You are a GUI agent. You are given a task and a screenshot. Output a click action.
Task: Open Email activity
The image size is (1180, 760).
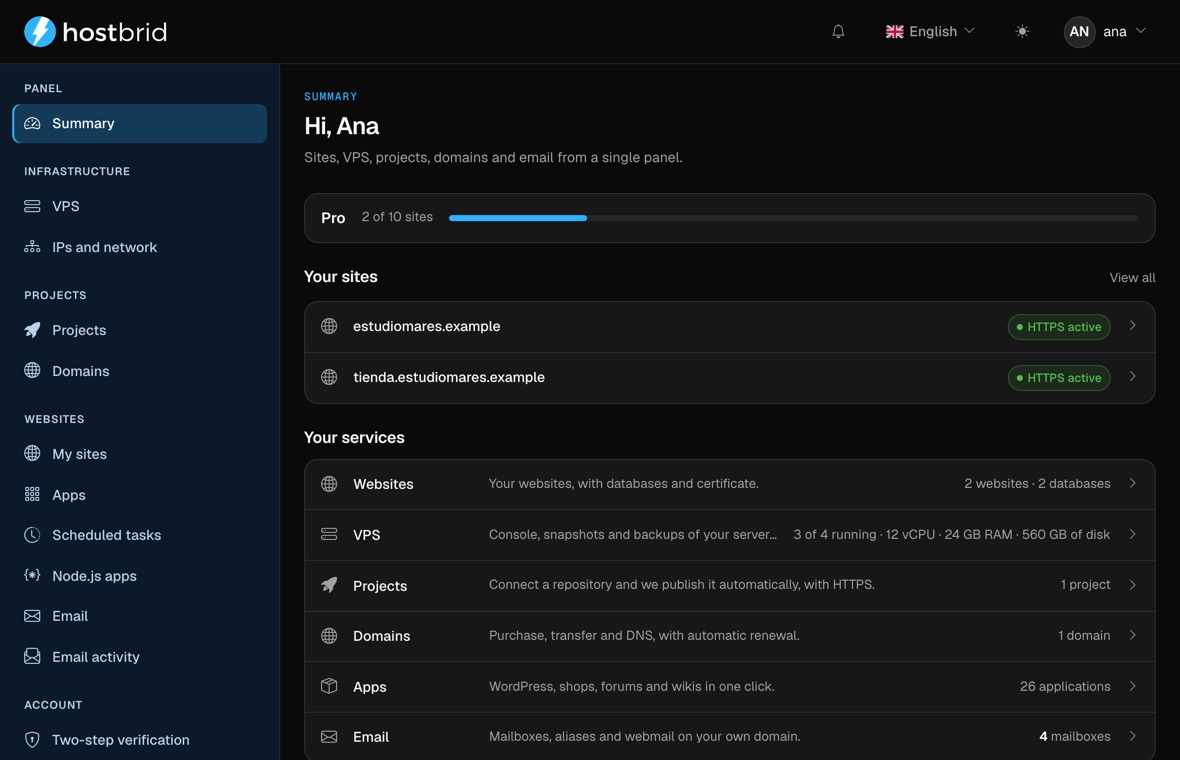coord(140,656)
